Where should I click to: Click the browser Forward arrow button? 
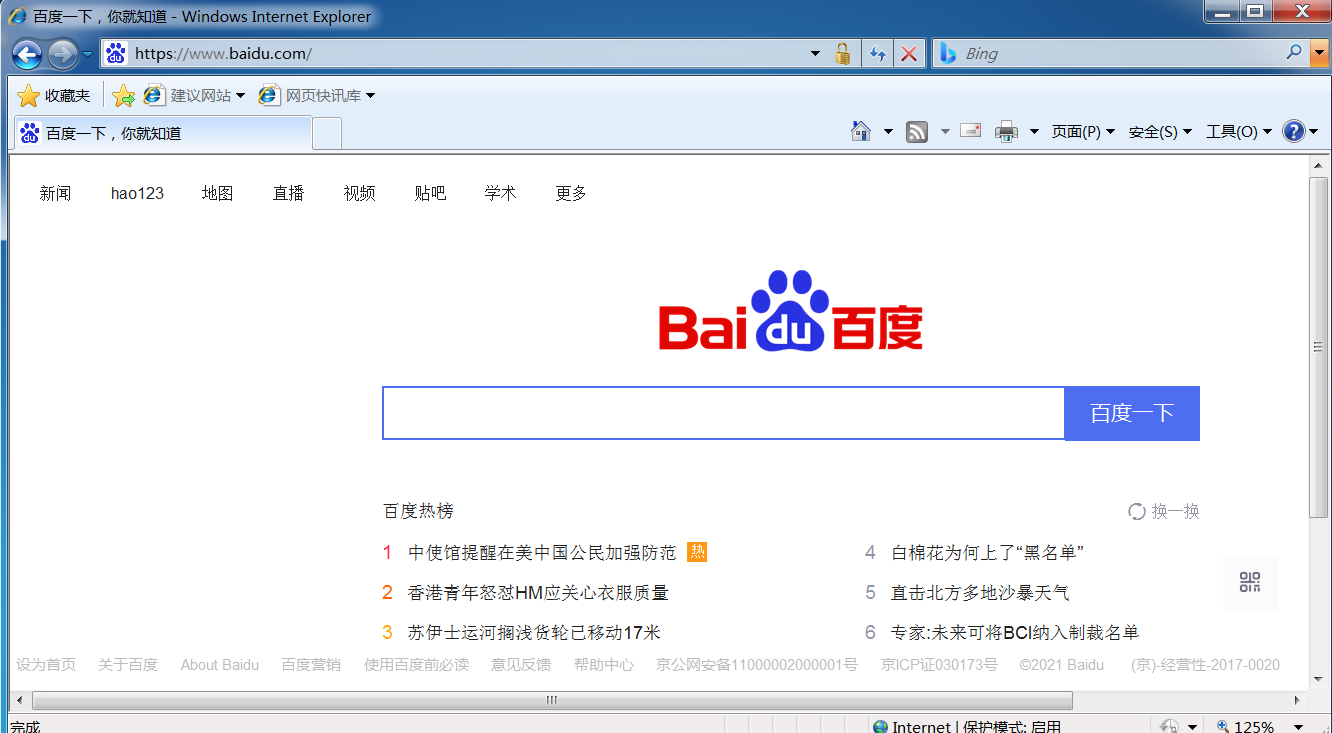(63, 54)
